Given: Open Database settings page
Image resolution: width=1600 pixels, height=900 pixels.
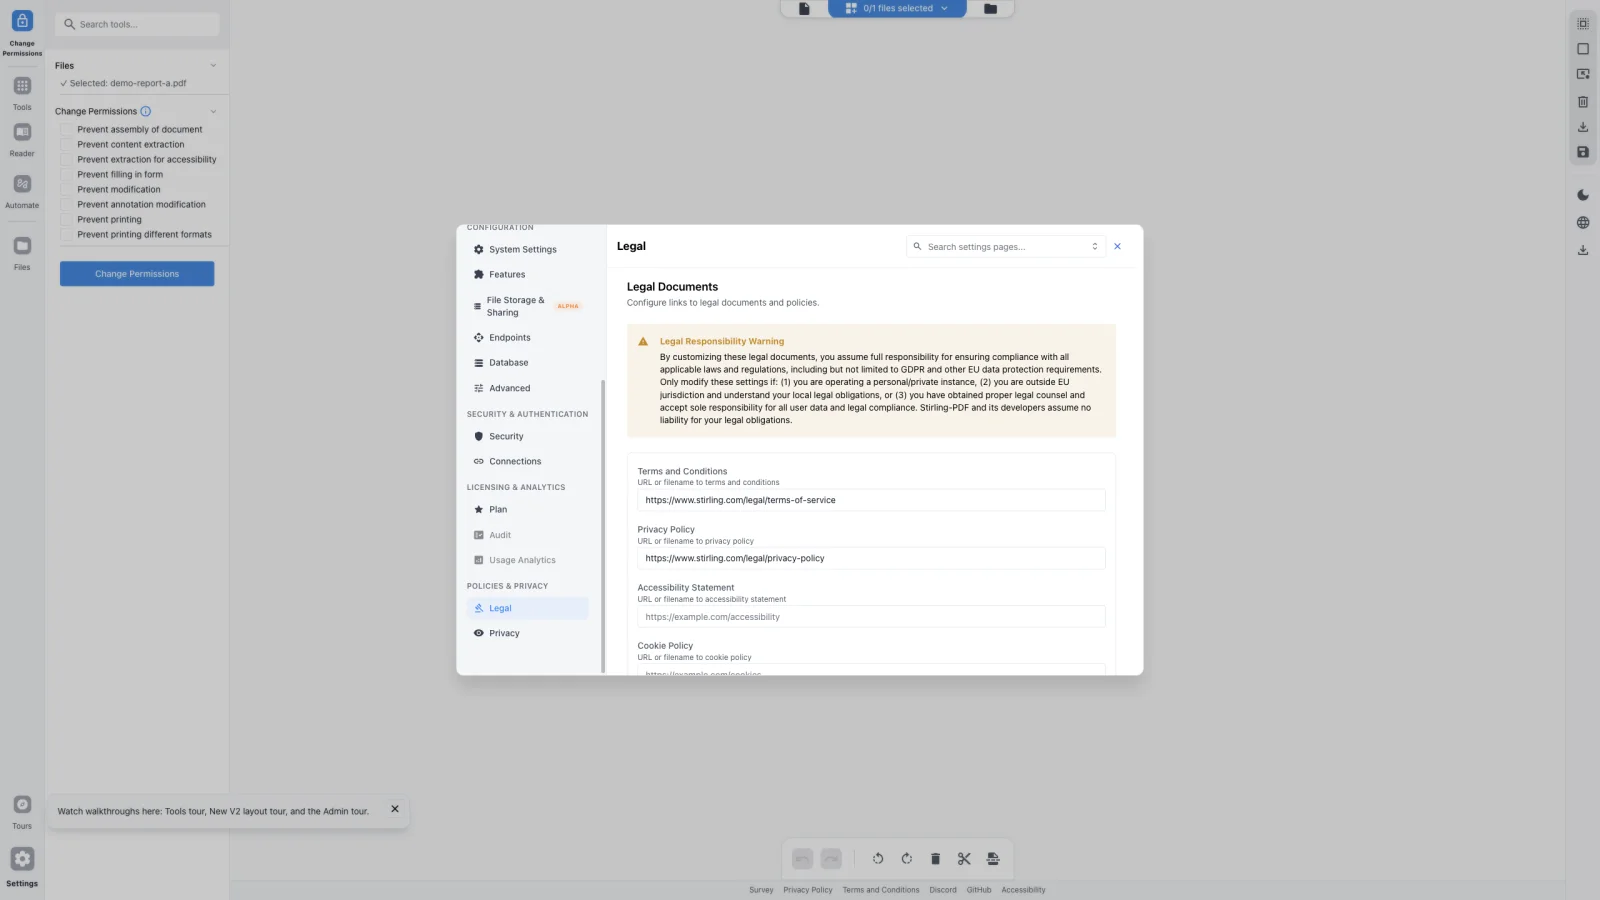Looking at the screenshot, I should coord(527,363).
